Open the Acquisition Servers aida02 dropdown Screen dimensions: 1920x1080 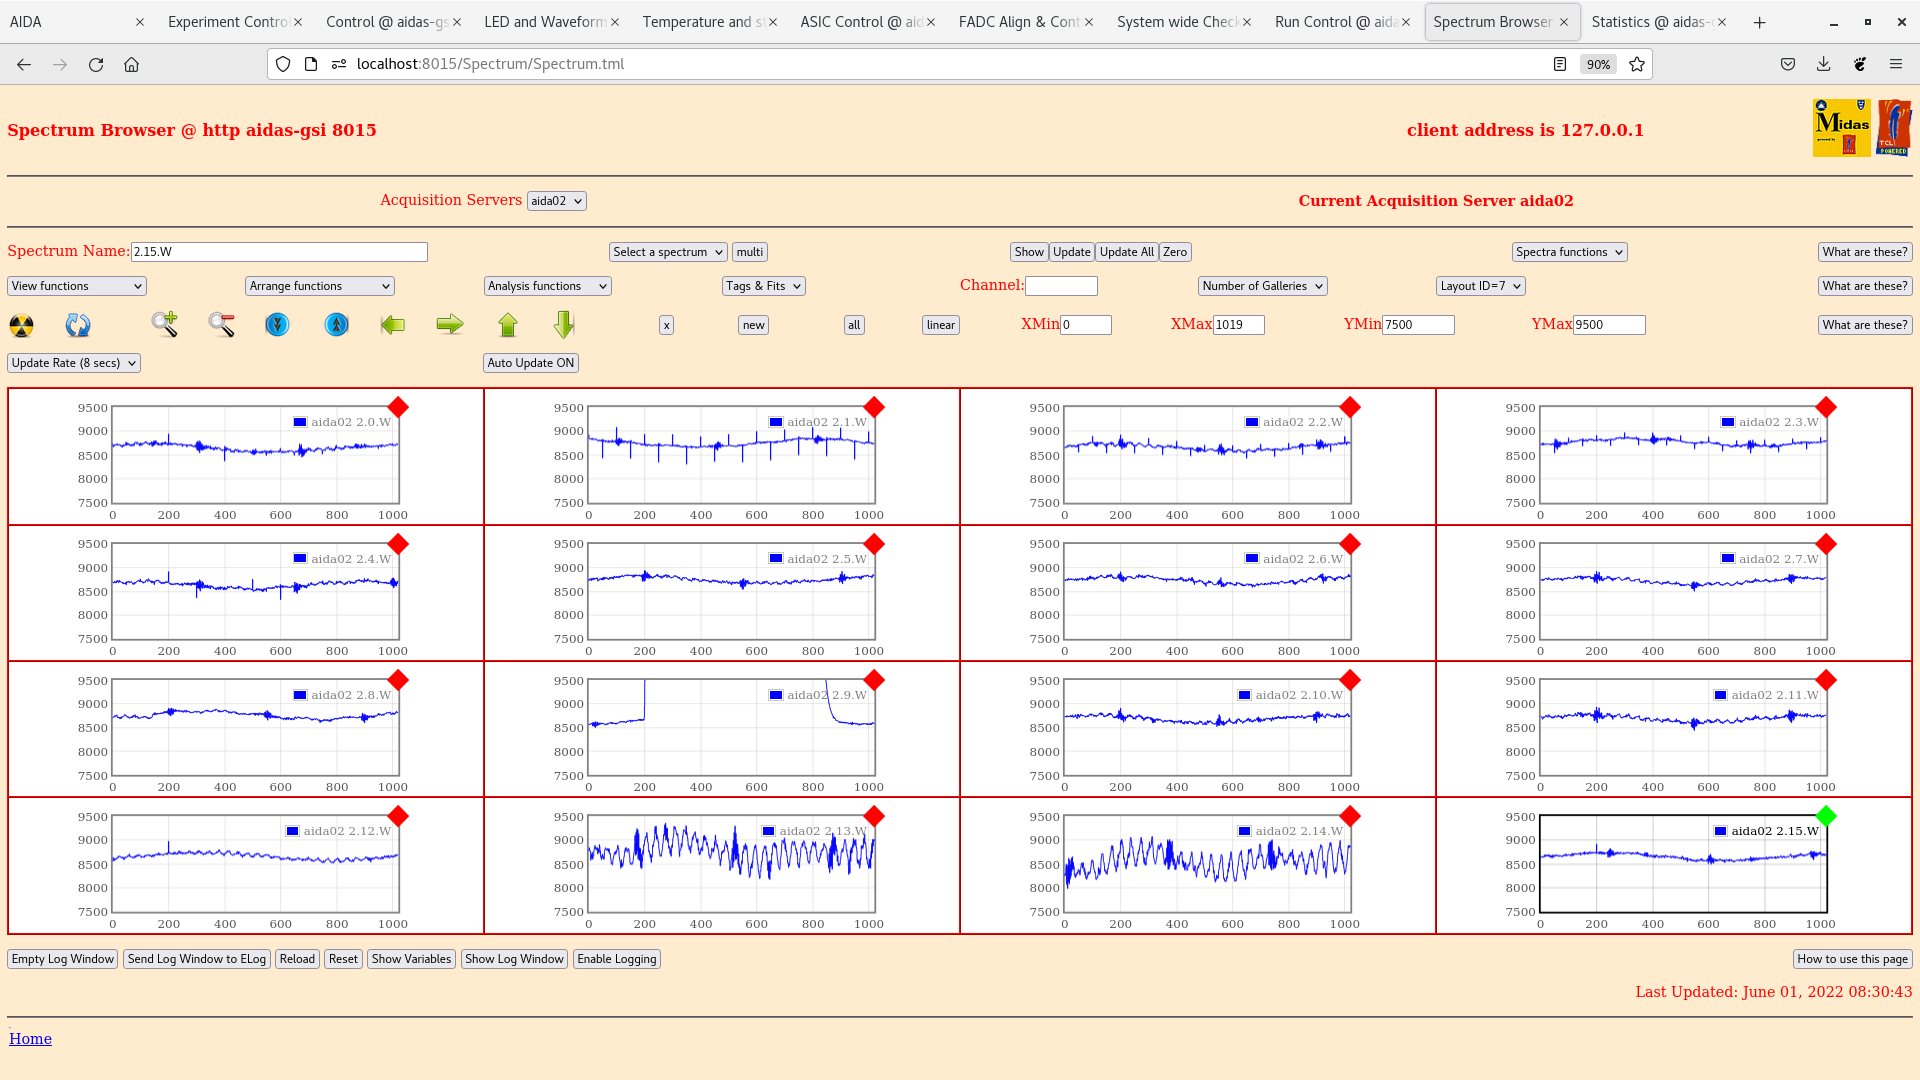556,201
